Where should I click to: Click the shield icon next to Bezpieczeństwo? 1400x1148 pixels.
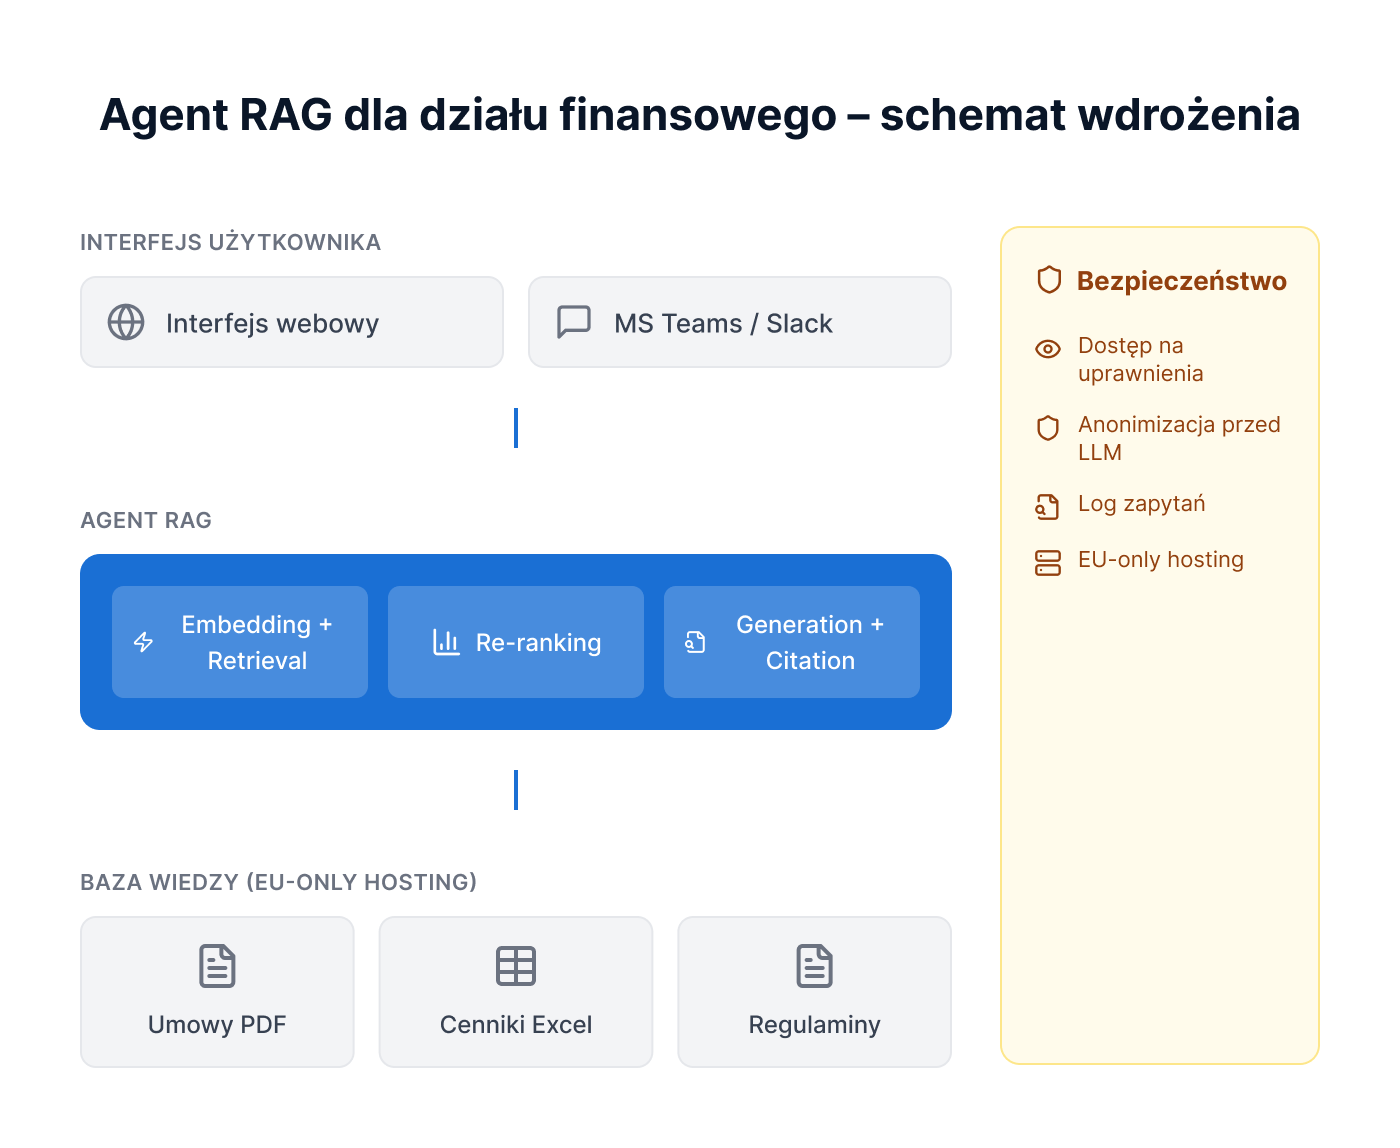[1049, 280]
